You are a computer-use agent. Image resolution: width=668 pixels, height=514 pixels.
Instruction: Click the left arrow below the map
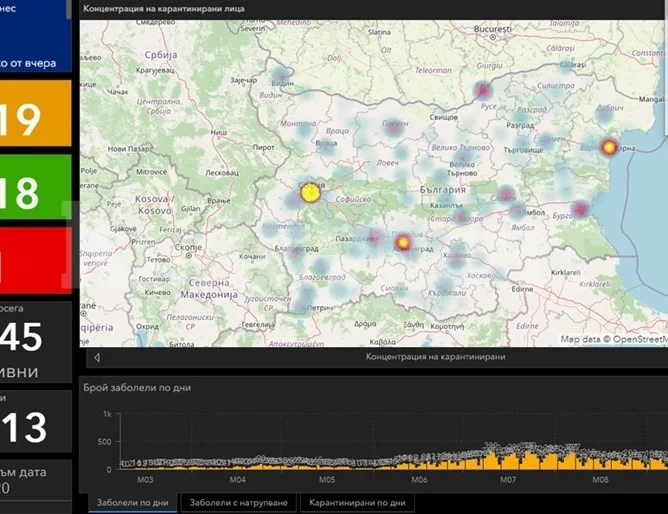[97, 358]
